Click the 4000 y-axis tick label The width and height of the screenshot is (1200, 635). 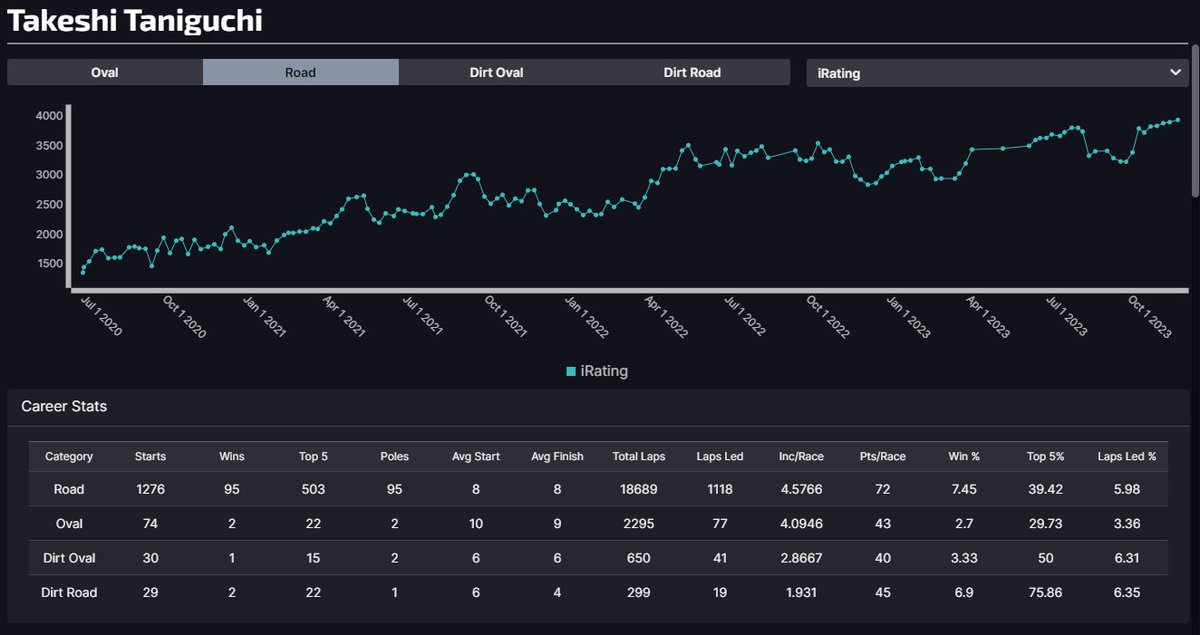[48, 116]
